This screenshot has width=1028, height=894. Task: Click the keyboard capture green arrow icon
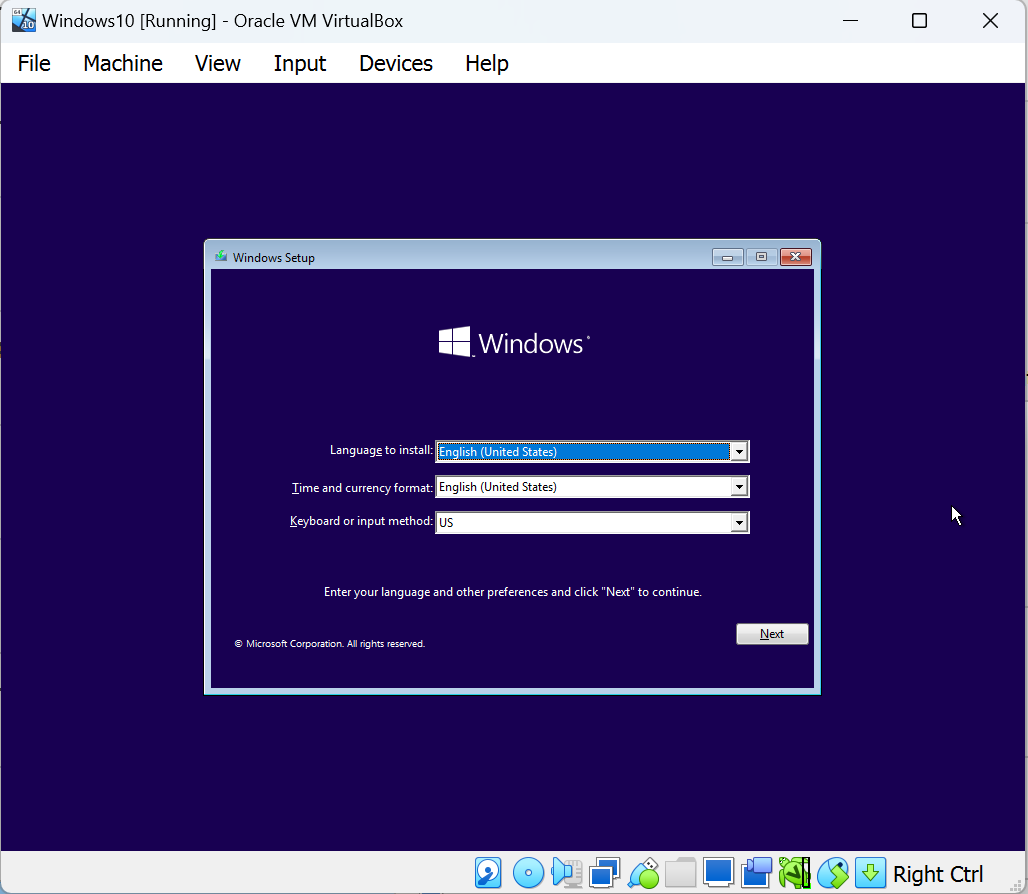point(870,873)
